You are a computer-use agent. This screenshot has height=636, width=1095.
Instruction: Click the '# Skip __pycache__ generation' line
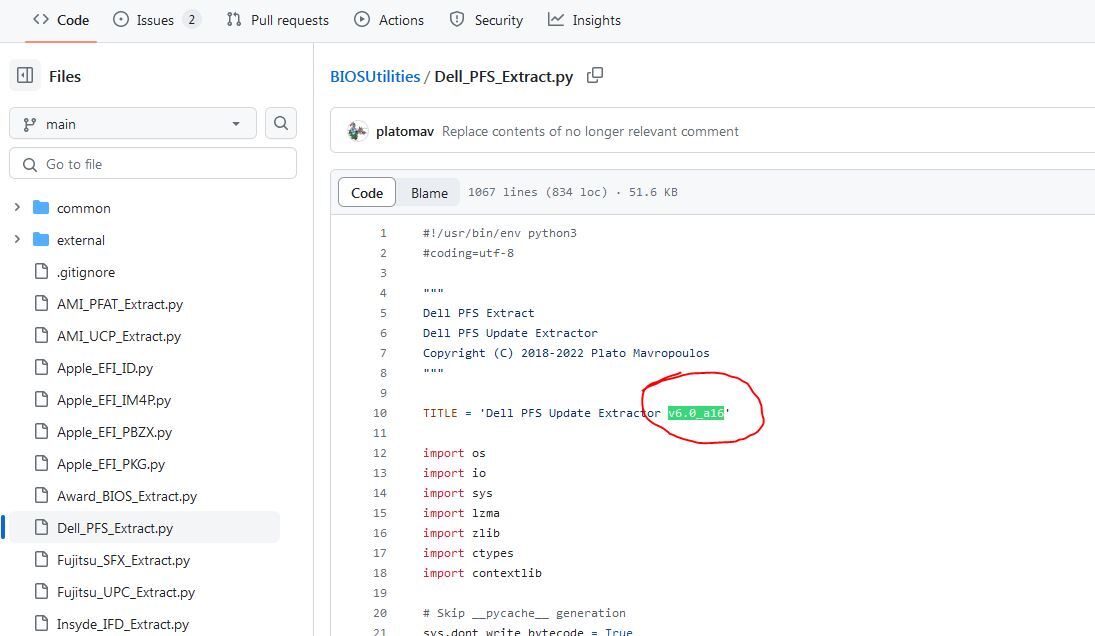[524, 613]
